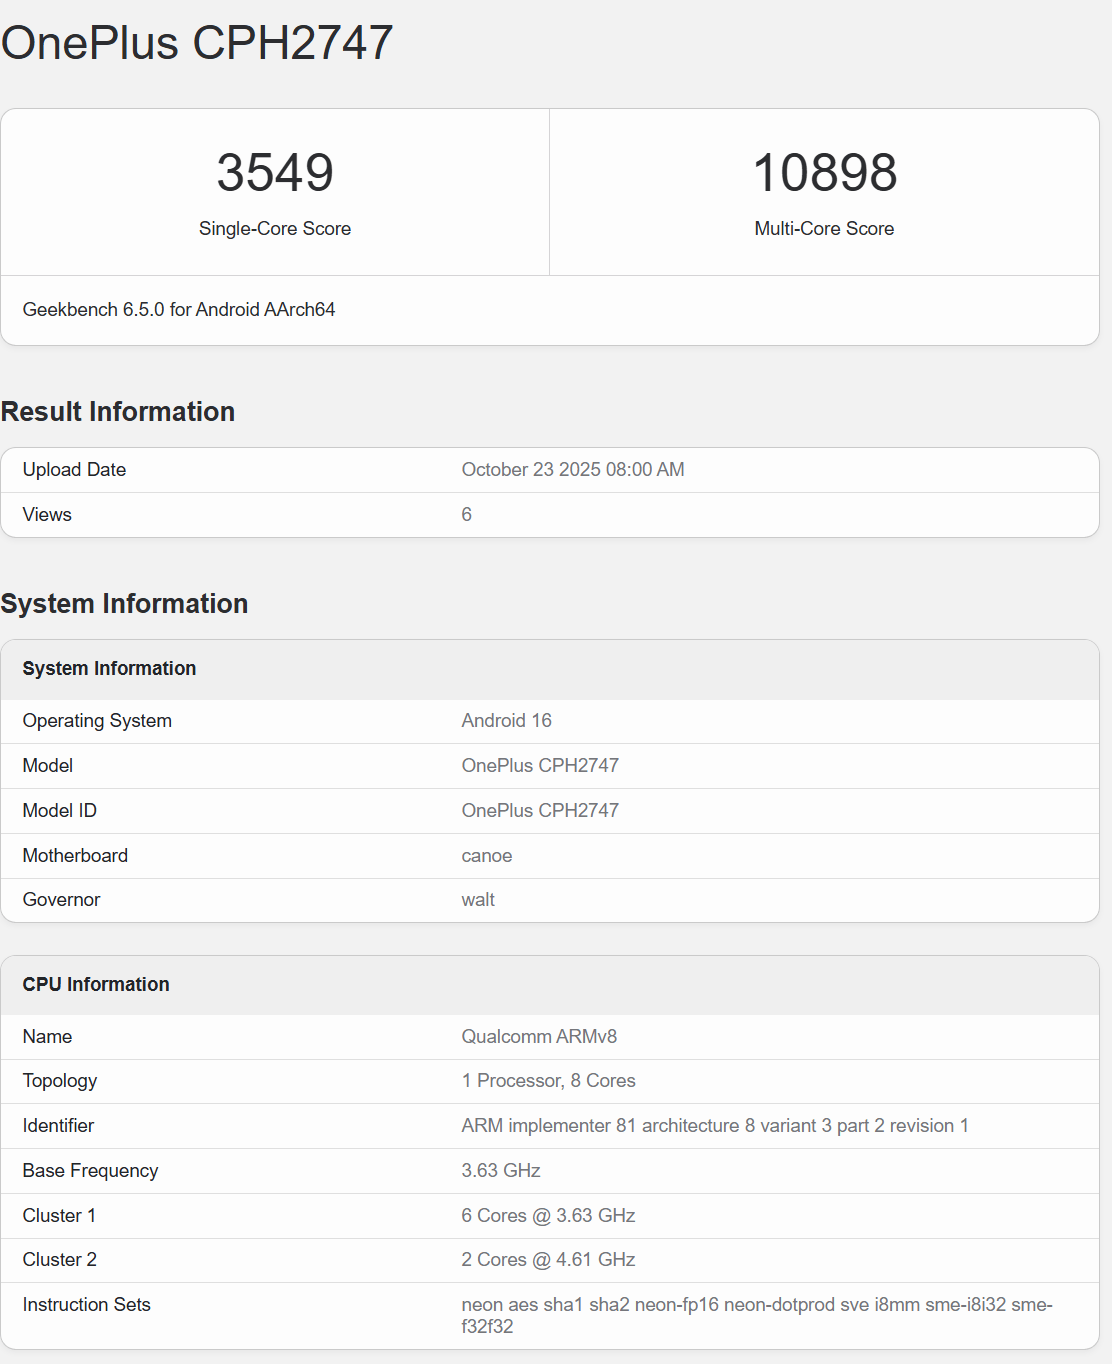Click the Views row label
Viewport: 1112px width, 1364px height.
(47, 514)
